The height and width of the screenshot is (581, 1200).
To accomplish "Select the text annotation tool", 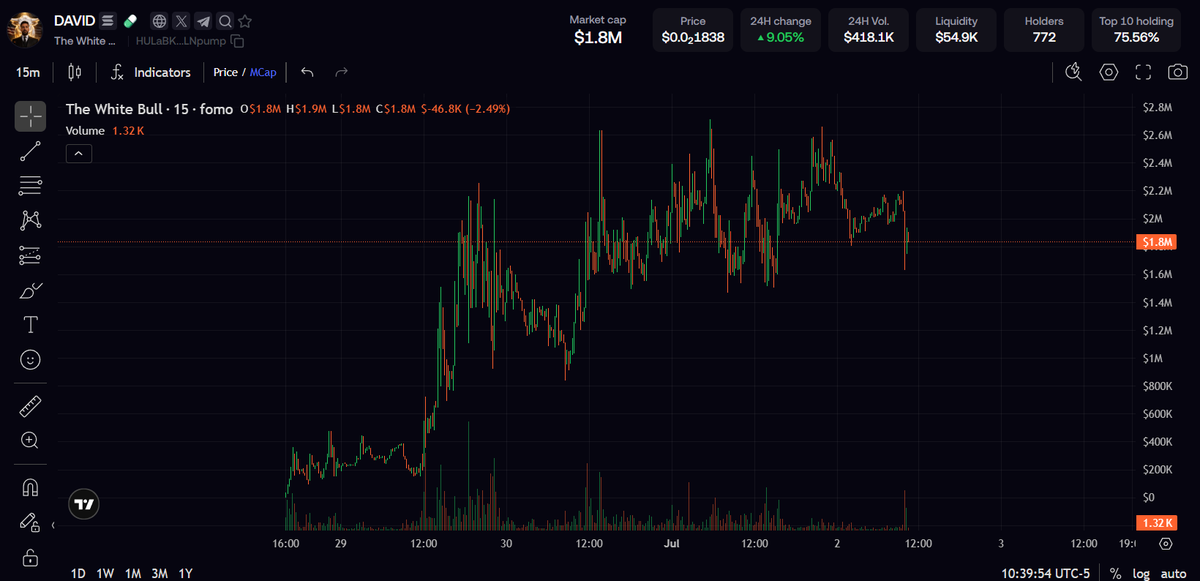I will (x=30, y=324).
